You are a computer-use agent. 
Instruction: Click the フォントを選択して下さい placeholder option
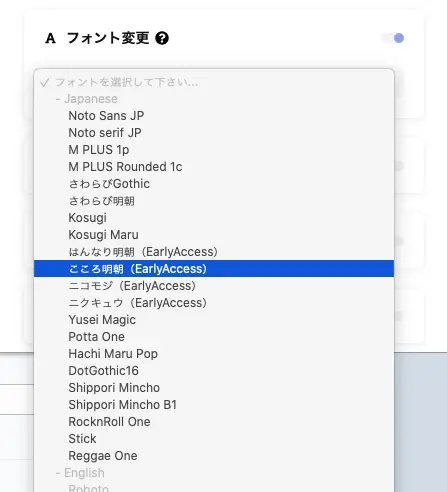pyautogui.click(x=214, y=82)
